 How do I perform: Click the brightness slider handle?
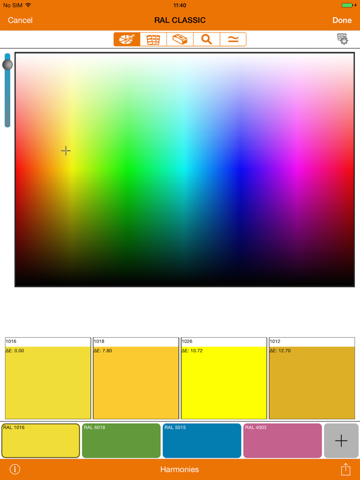pos(7,65)
